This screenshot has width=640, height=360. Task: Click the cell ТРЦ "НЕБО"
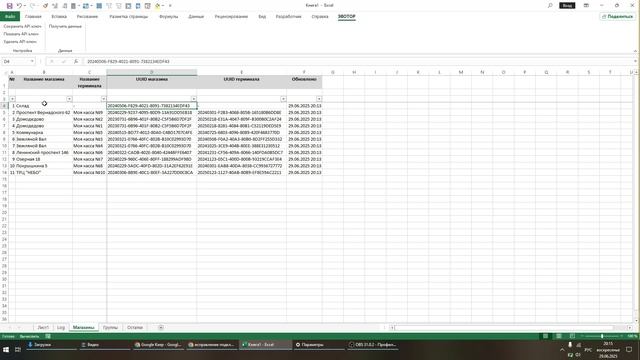44,173
